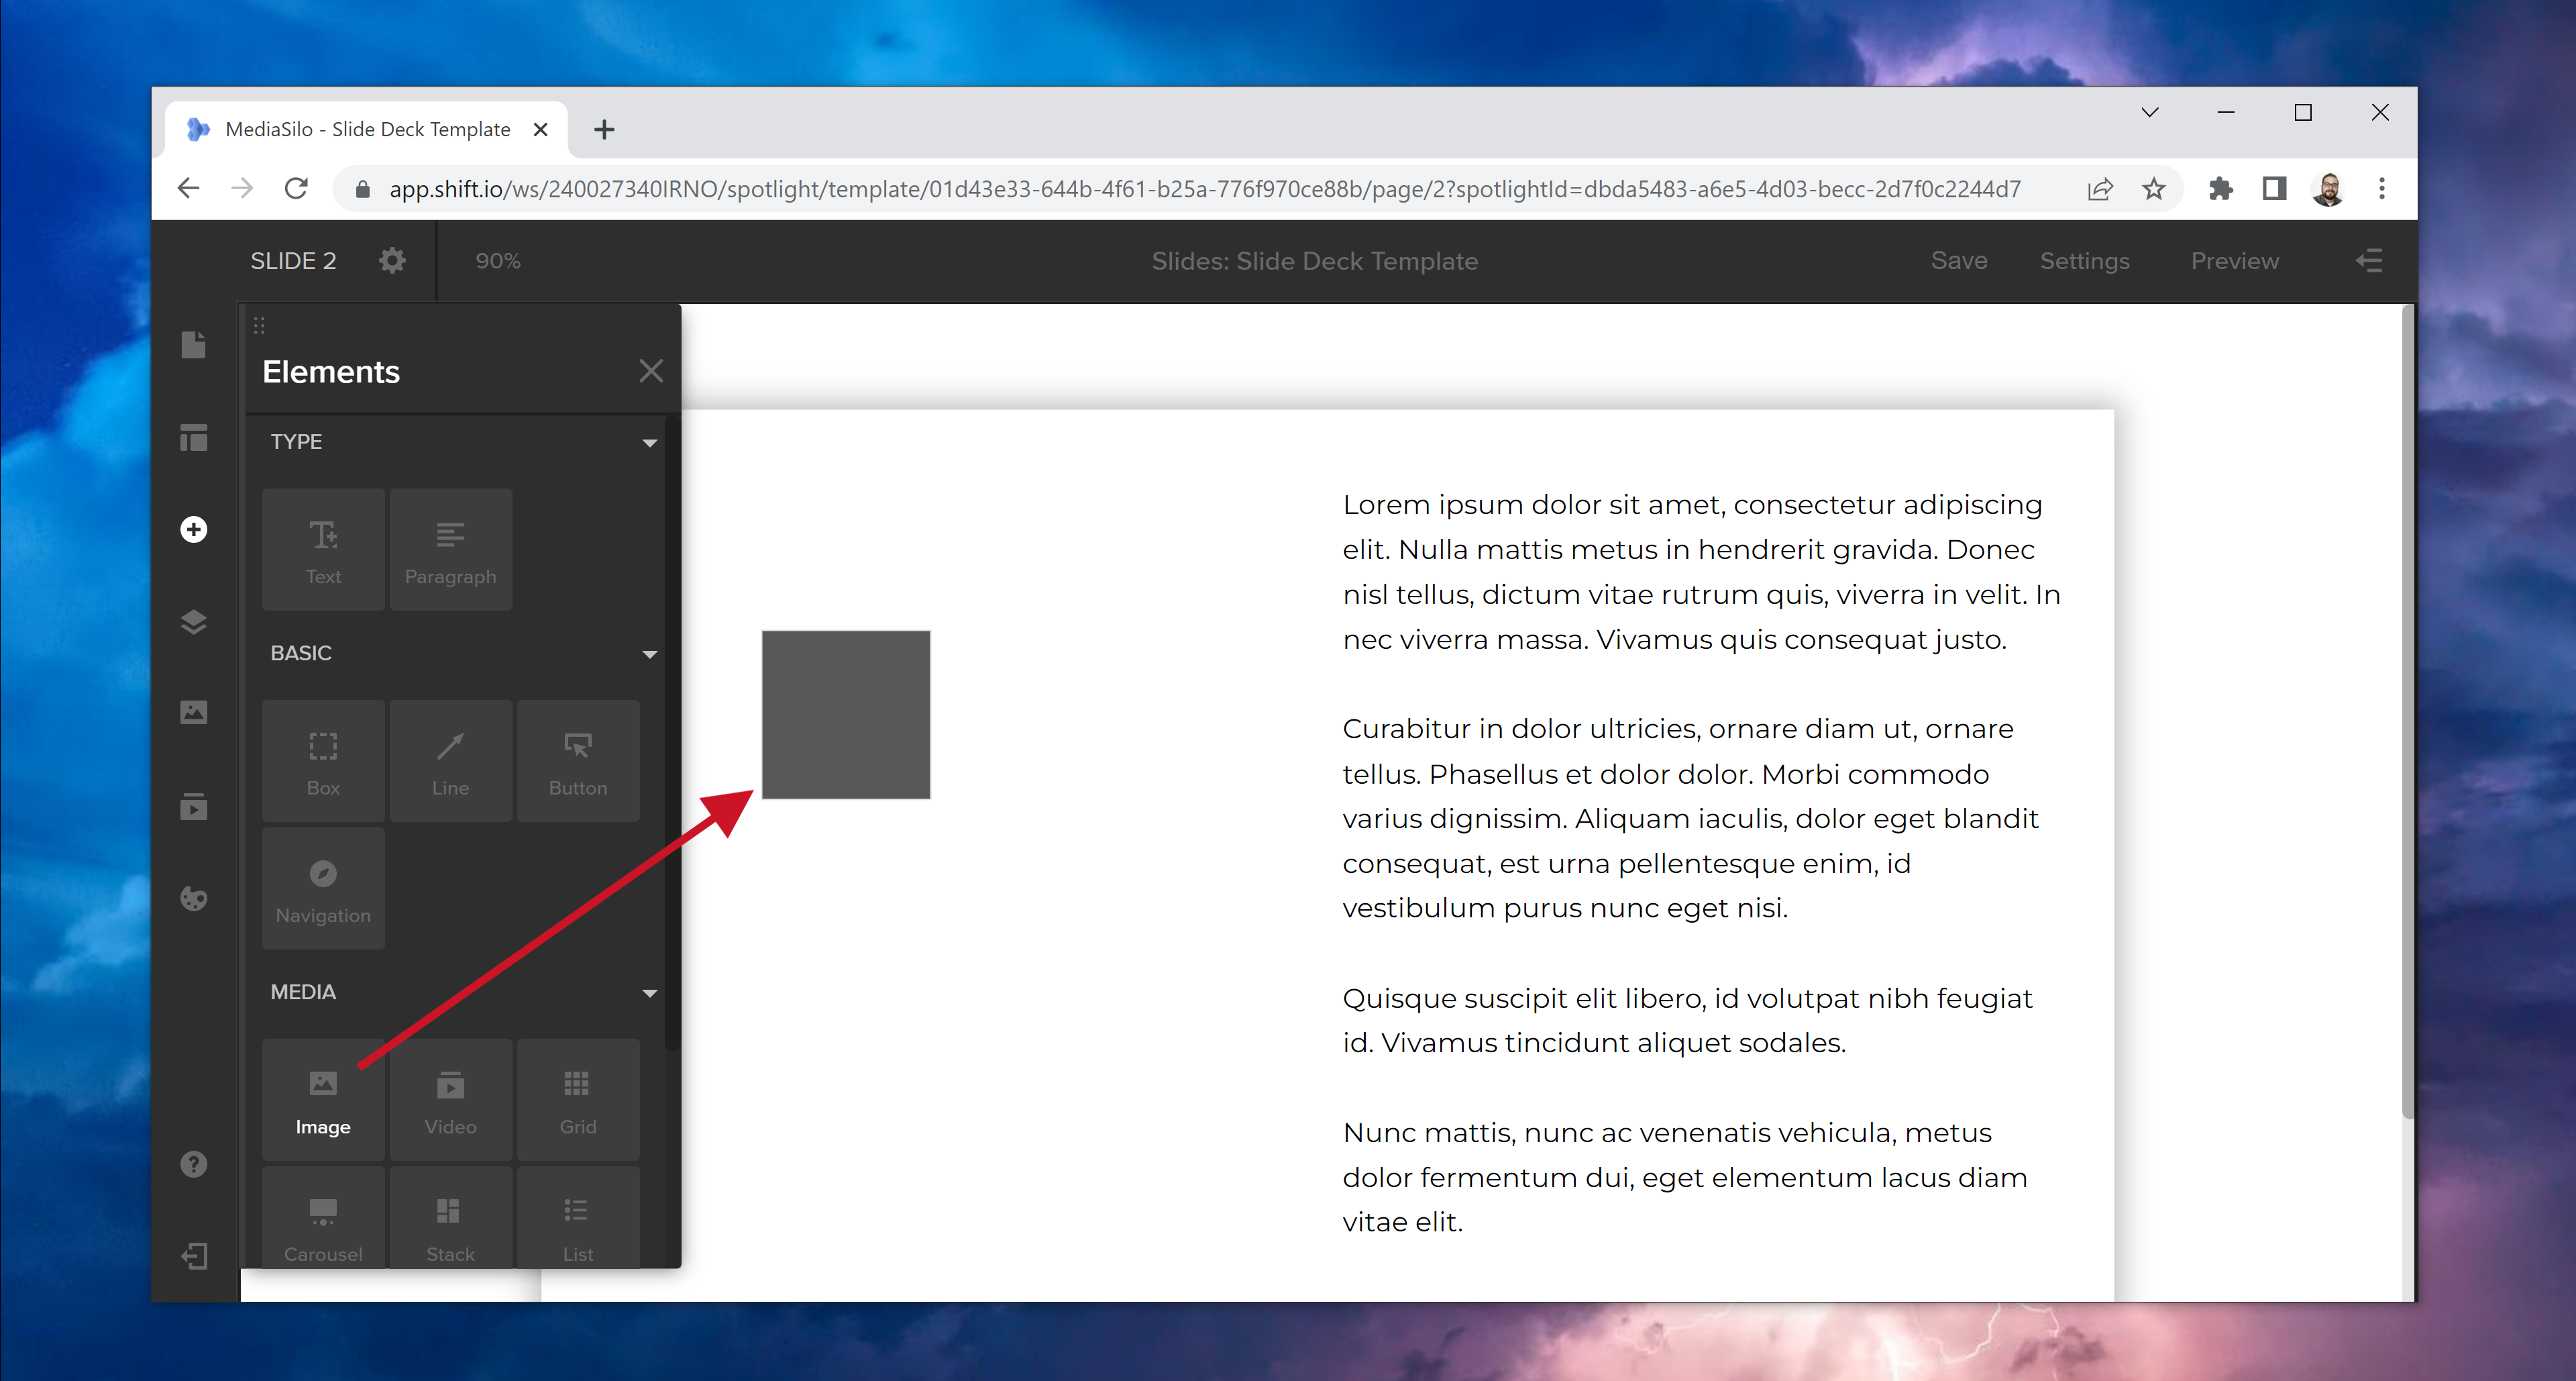Share this page icon
The height and width of the screenshot is (1381, 2576).
click(x=2100, y=189)
